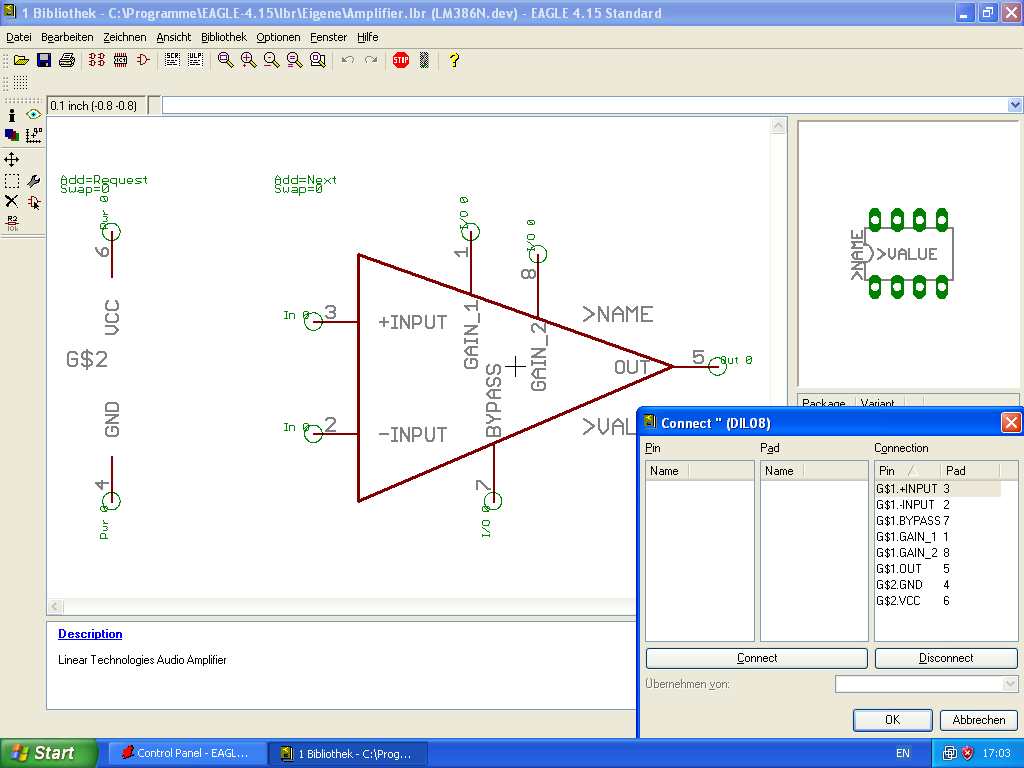1024x768 pixels.
Task: Click the Connect button in dialog
Action: pyautogui.click(x=756, y=658)
